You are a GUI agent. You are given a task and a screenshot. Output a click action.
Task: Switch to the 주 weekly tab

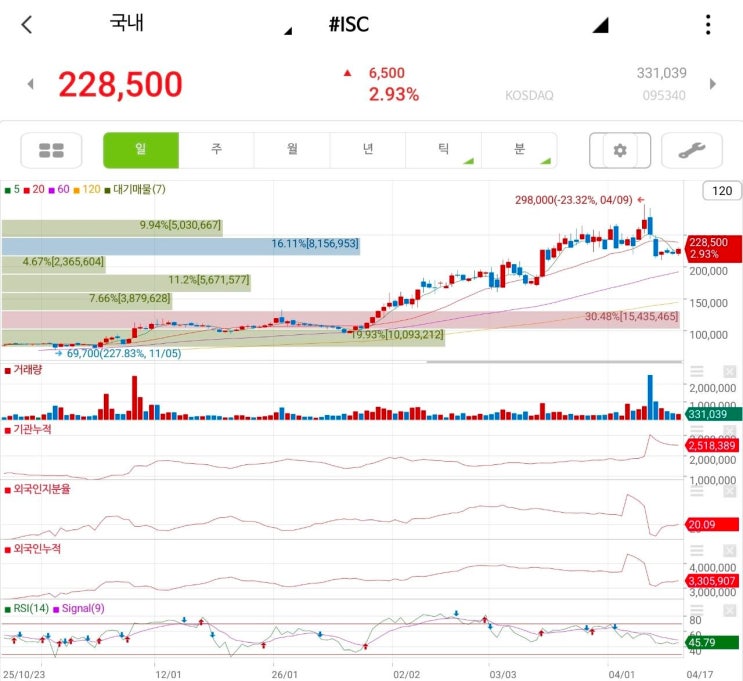click(x=216, y=150)
